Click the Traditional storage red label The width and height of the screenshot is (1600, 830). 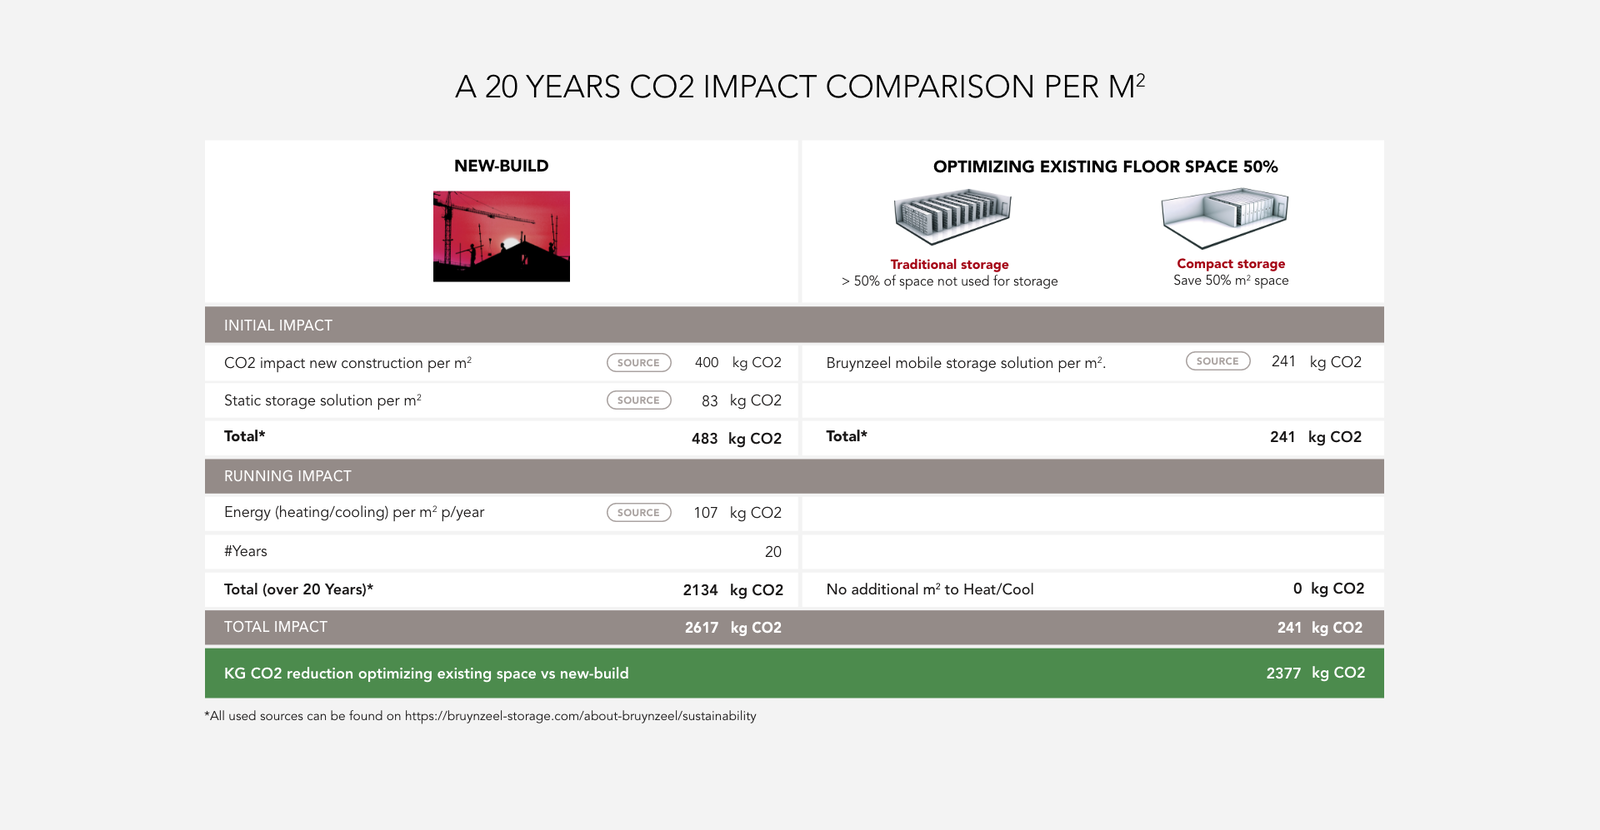click(x=949, y=264)
